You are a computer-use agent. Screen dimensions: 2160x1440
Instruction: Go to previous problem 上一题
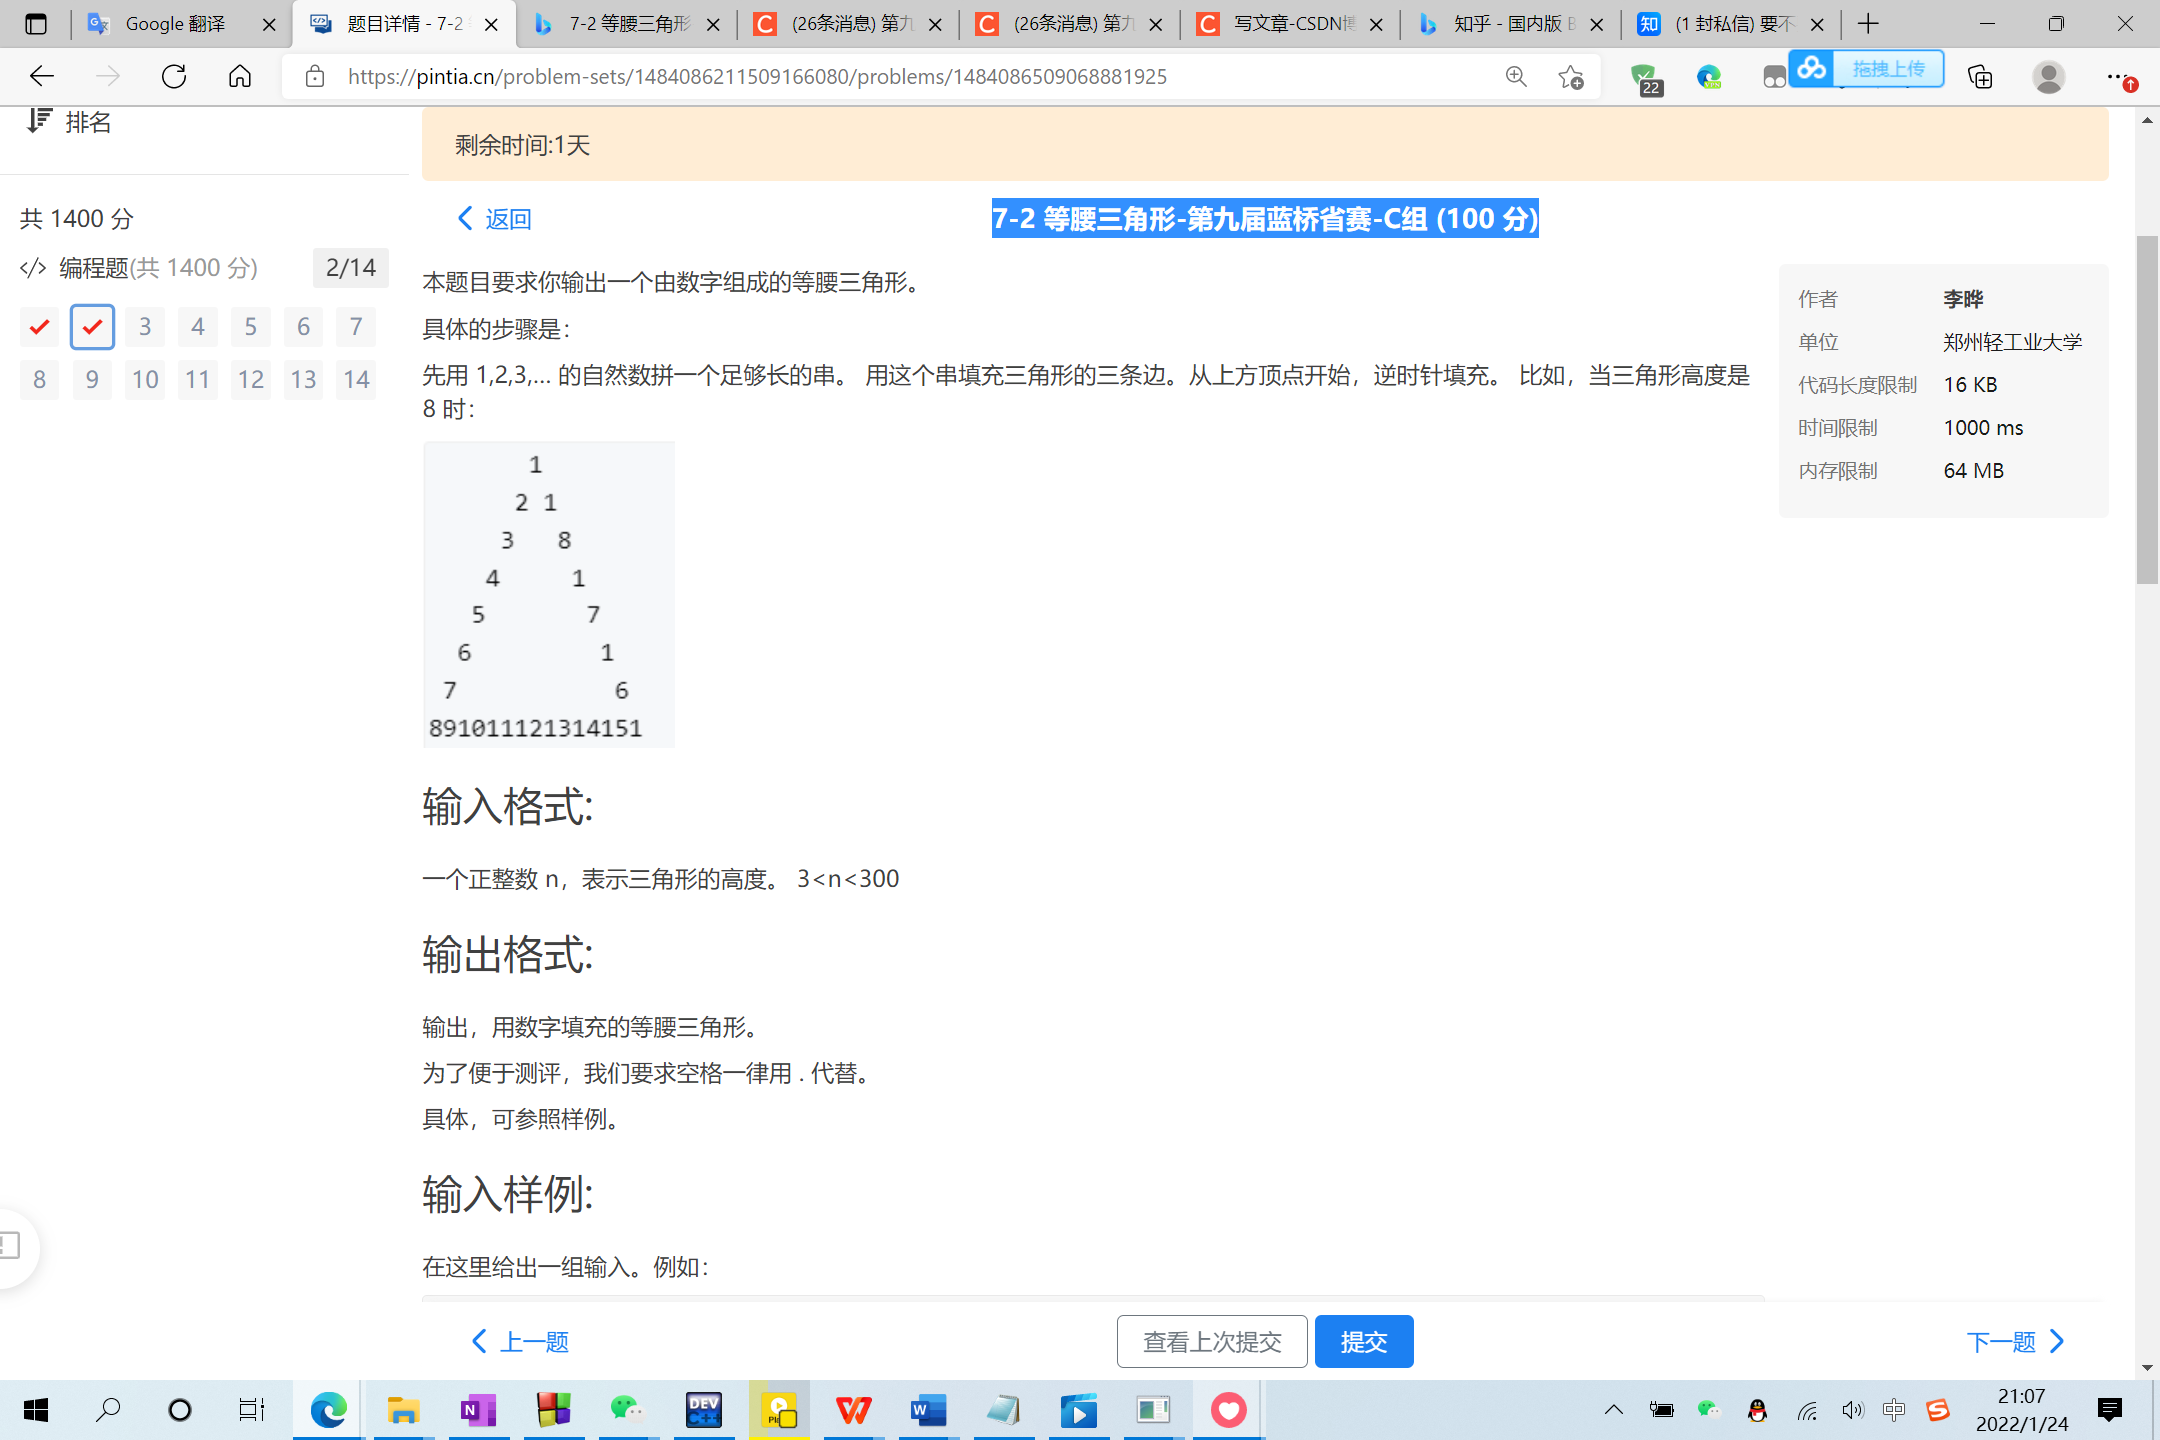click(x=520, y=1341)
